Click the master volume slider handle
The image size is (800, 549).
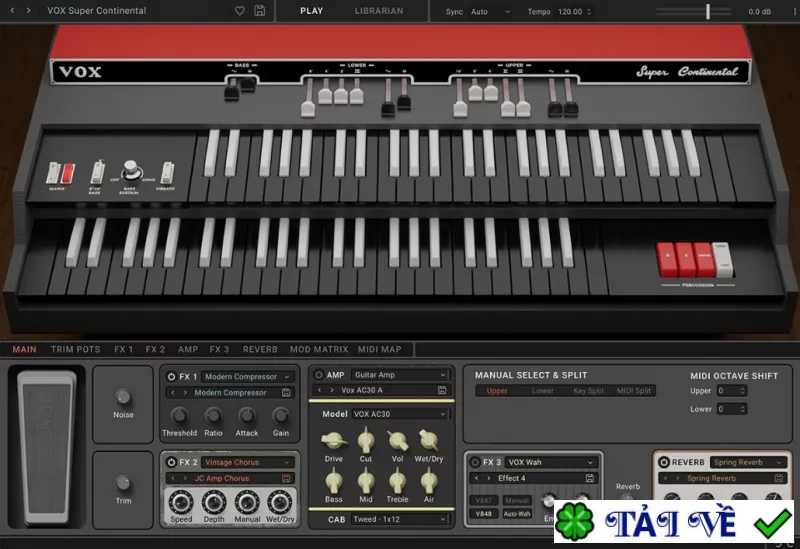708,11
